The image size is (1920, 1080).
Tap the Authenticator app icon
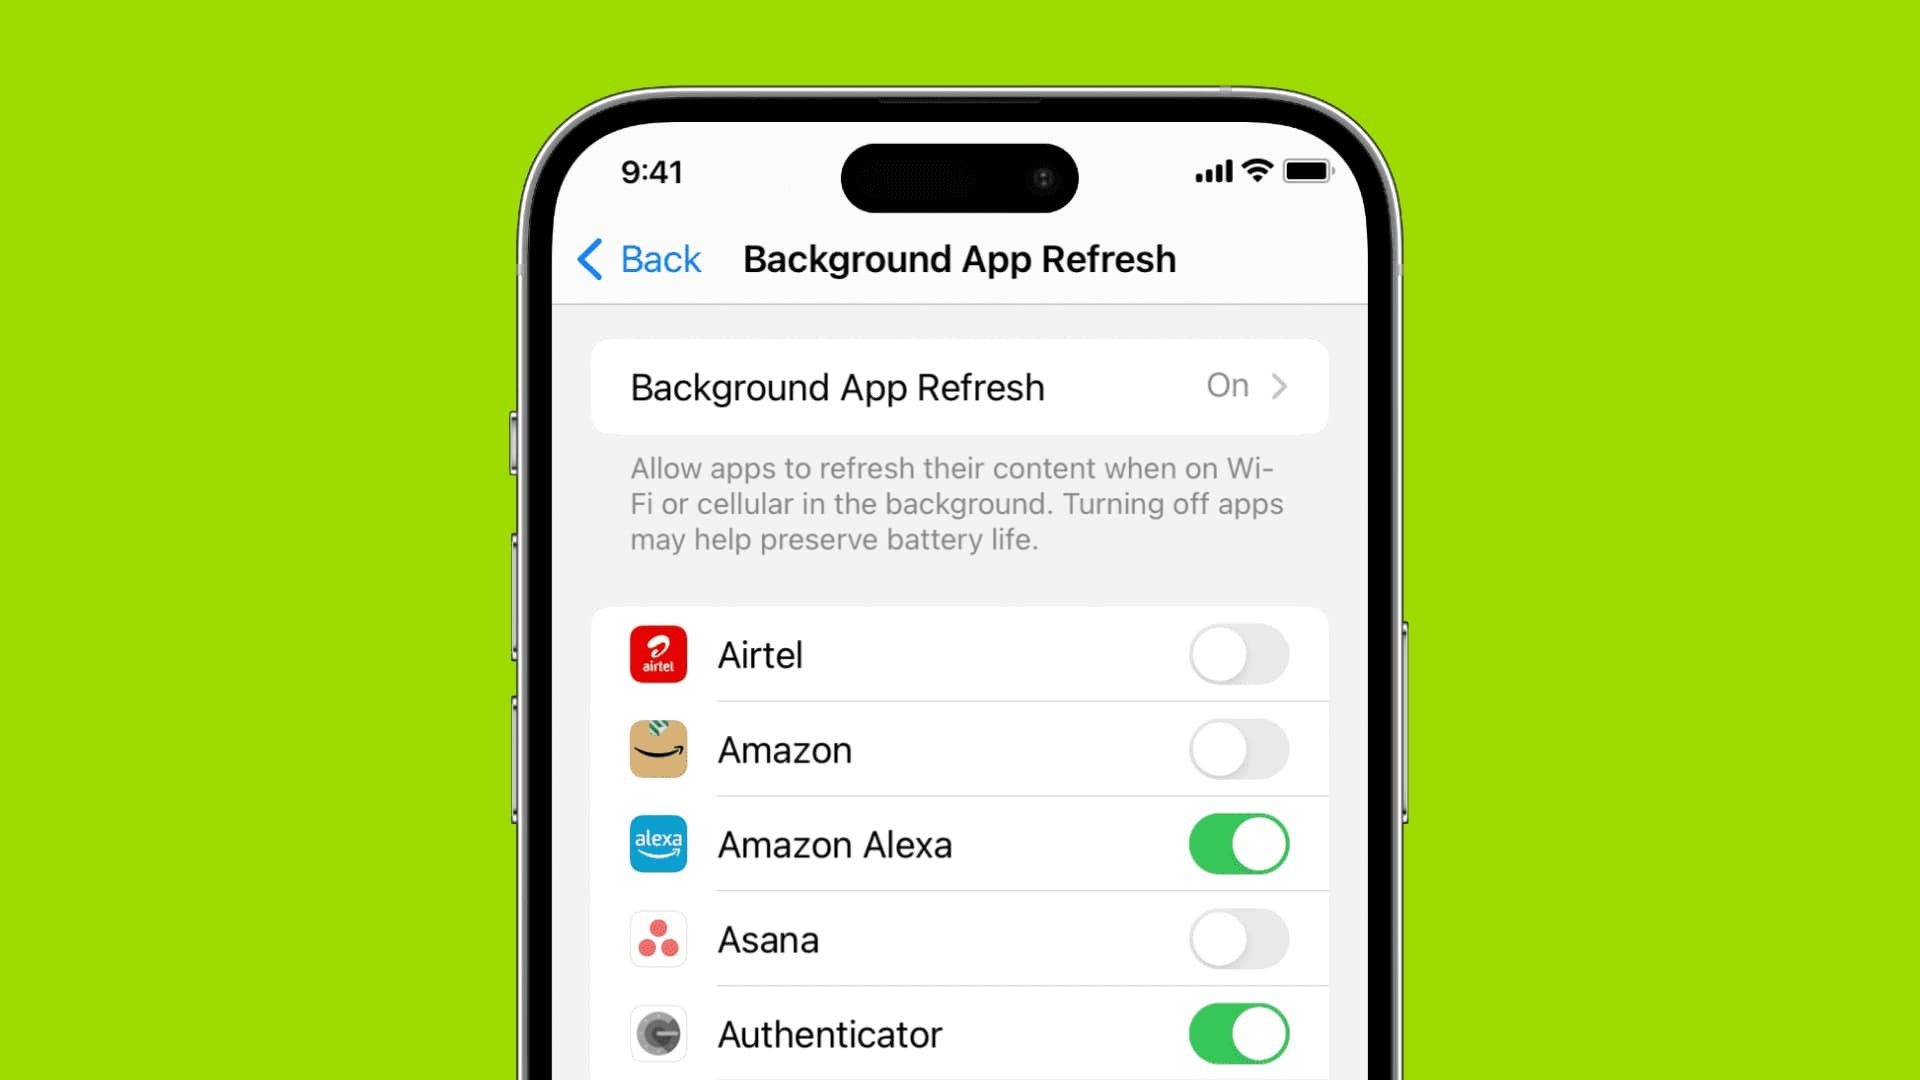point(658,1034)
